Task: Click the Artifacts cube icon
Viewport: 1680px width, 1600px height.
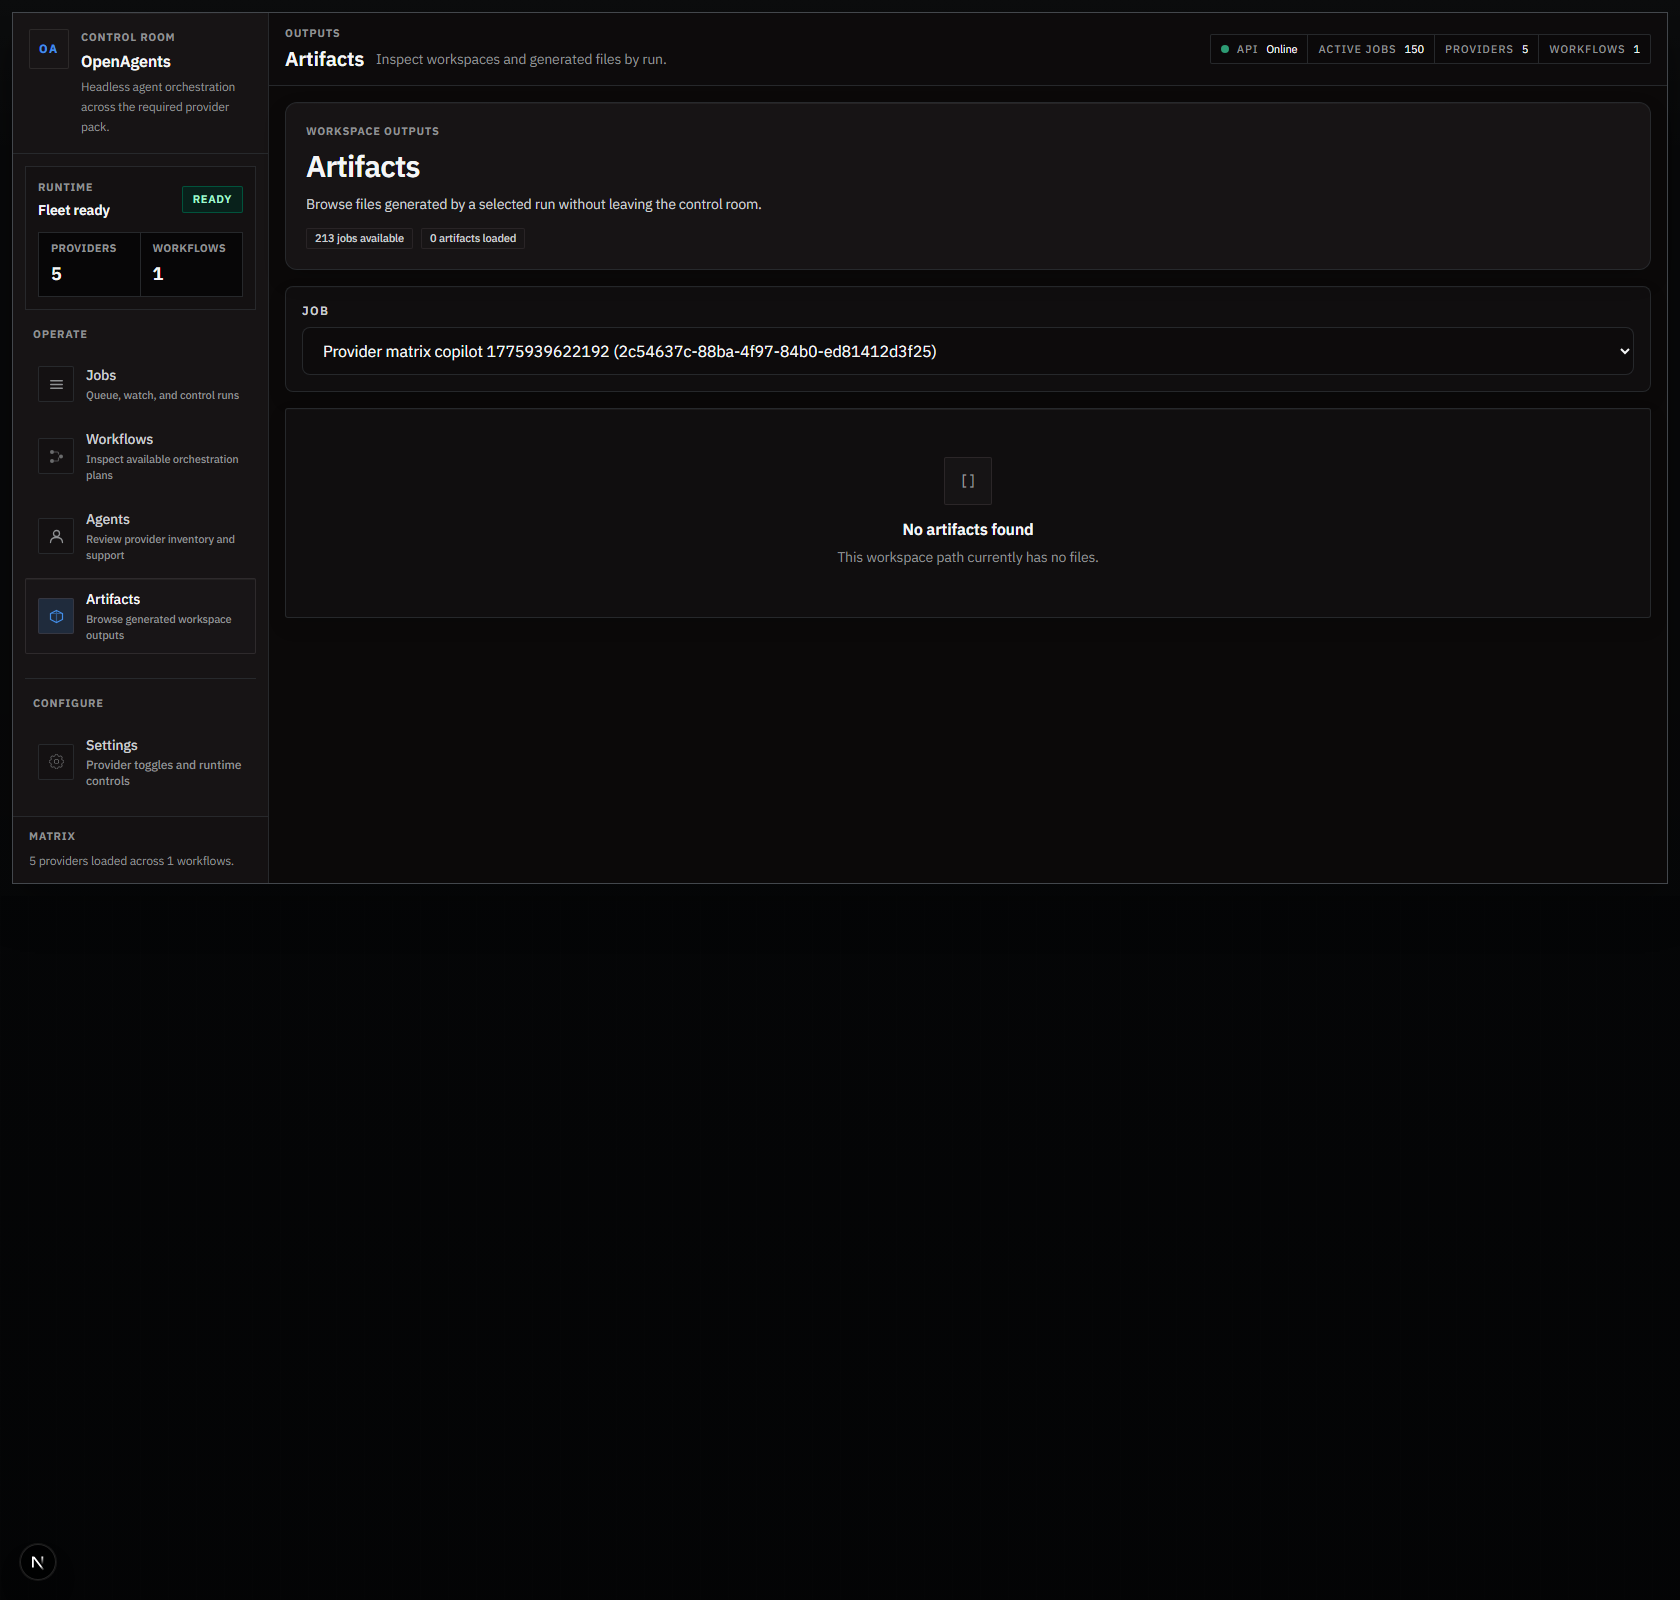Action: tap(56, 616)
